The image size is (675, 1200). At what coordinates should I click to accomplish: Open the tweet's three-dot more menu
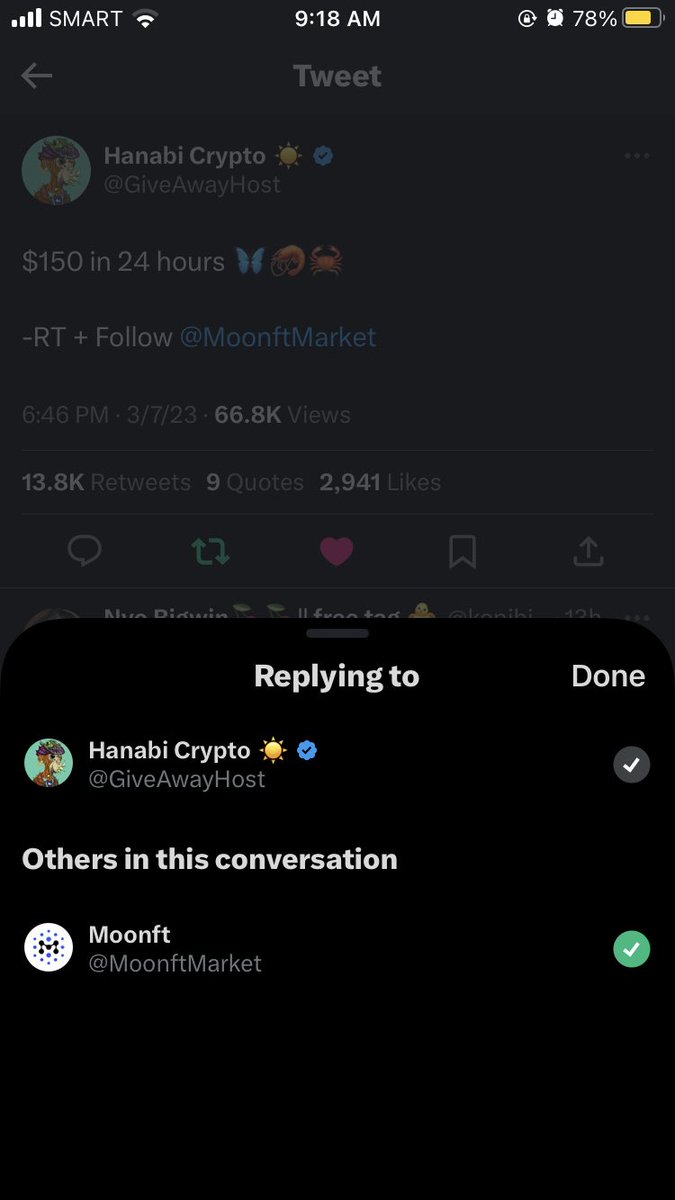tap(637, 156)
